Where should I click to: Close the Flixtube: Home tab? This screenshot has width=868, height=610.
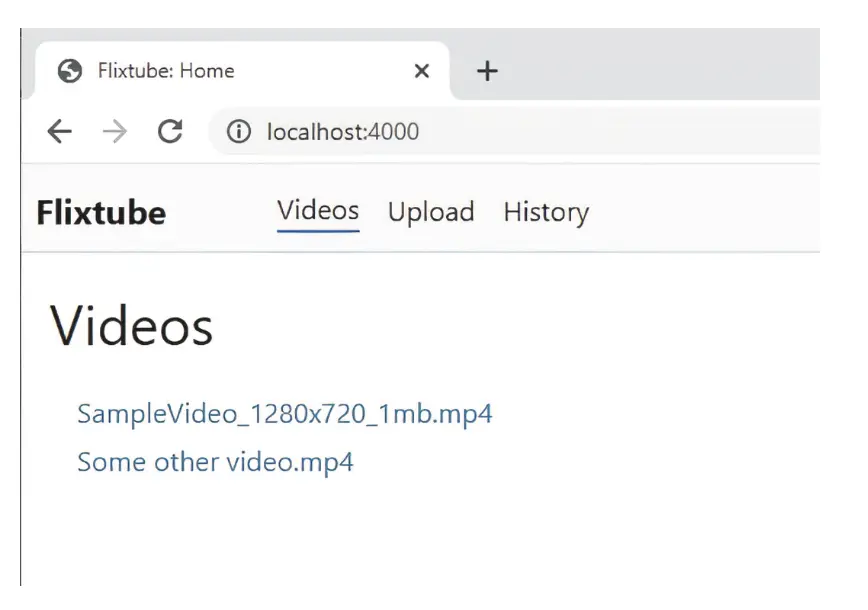point(421,71)
